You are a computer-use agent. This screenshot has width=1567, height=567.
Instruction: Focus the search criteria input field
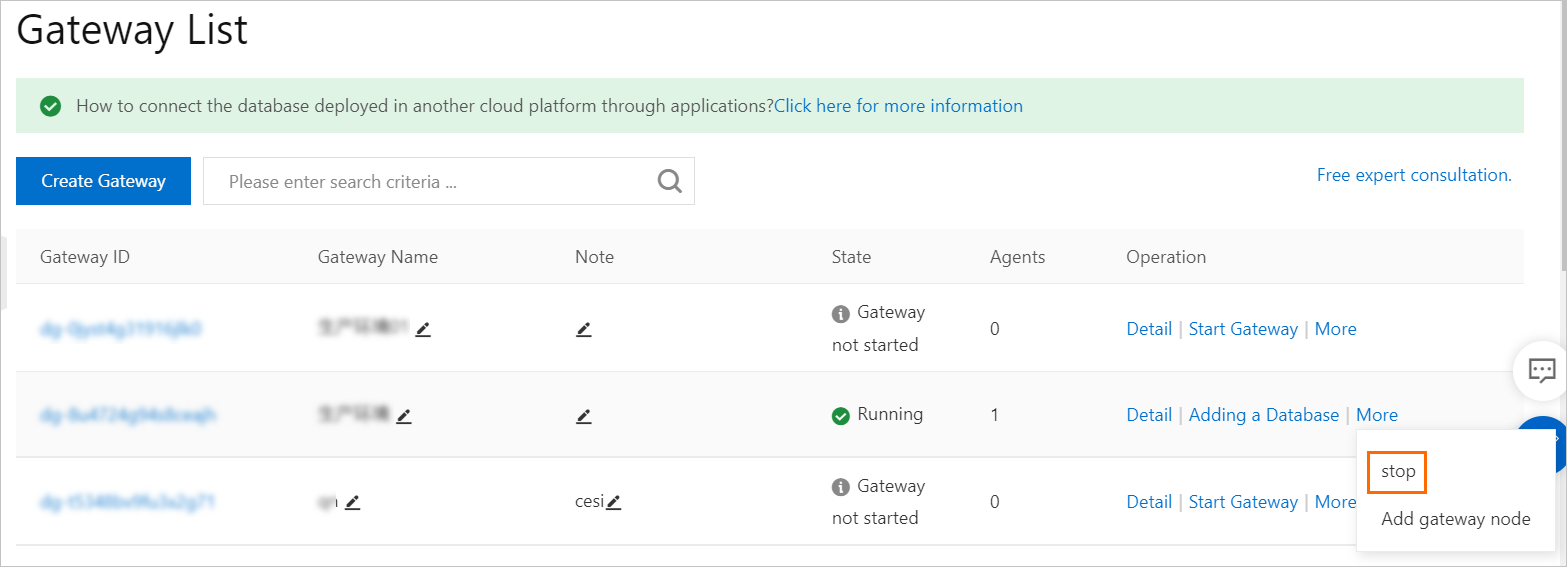click(430, 182)
